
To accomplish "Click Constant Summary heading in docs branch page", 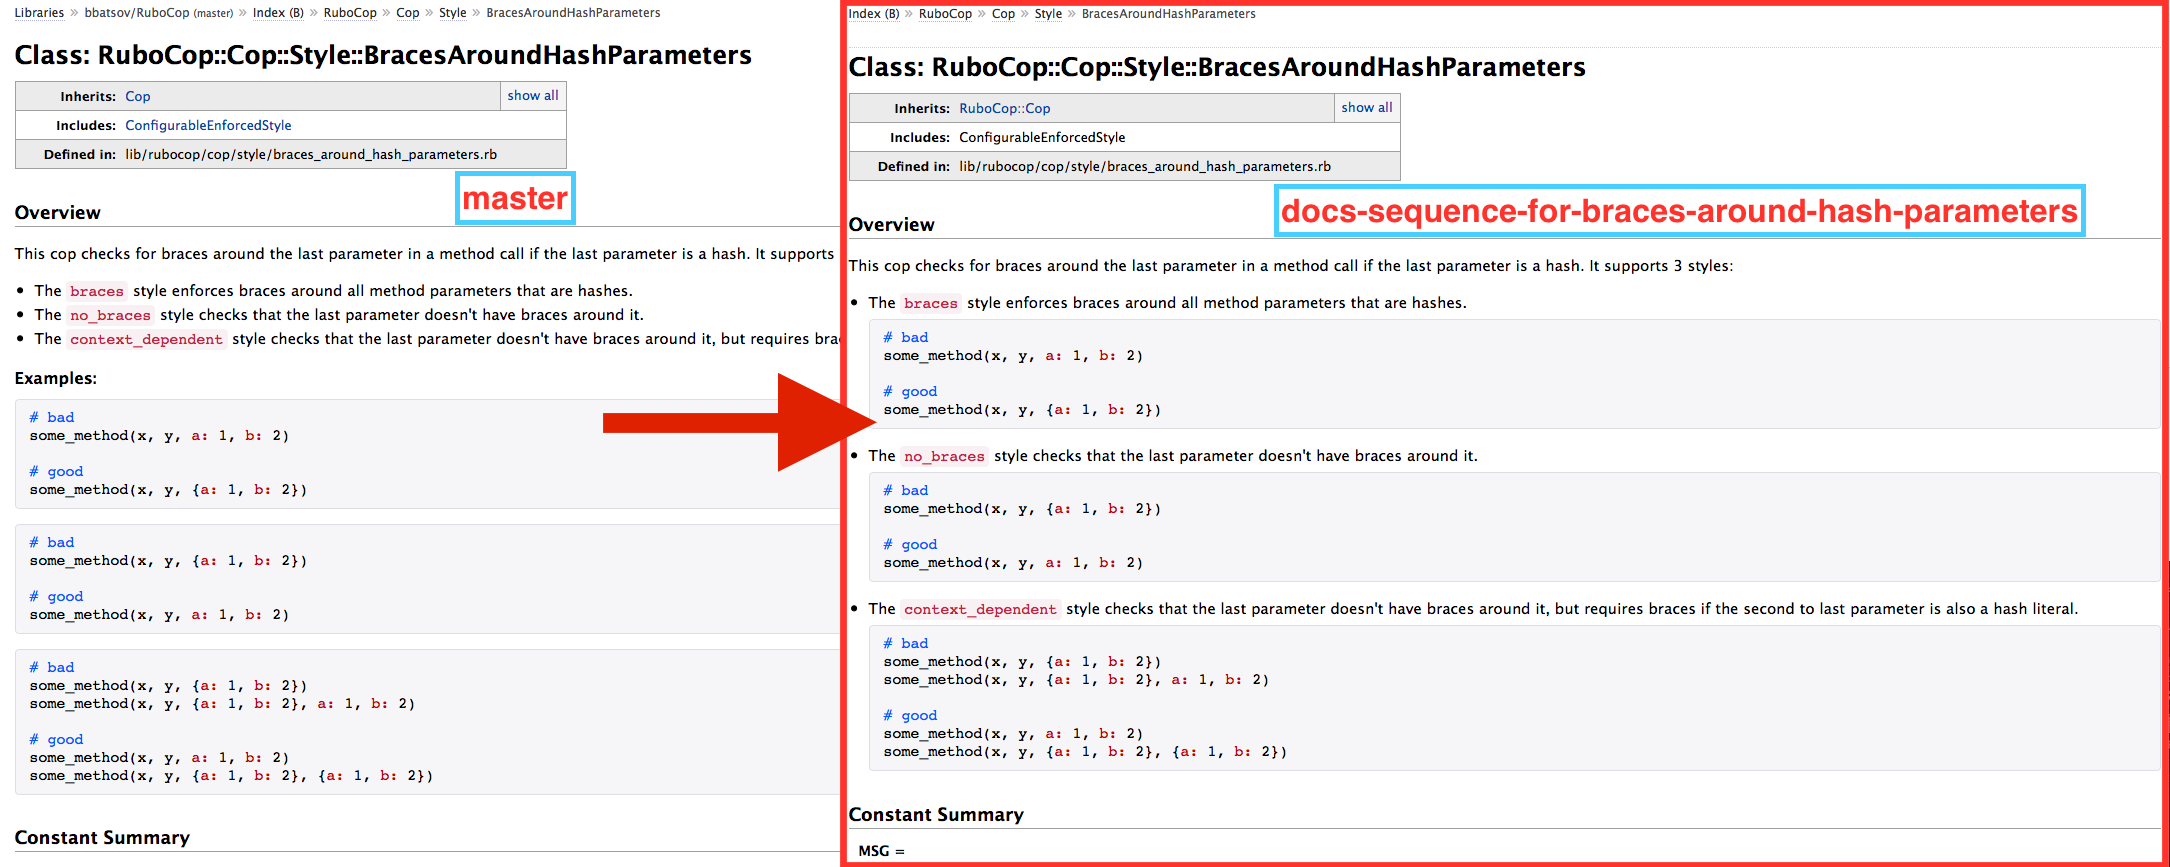I will click(x=936, y=815).
